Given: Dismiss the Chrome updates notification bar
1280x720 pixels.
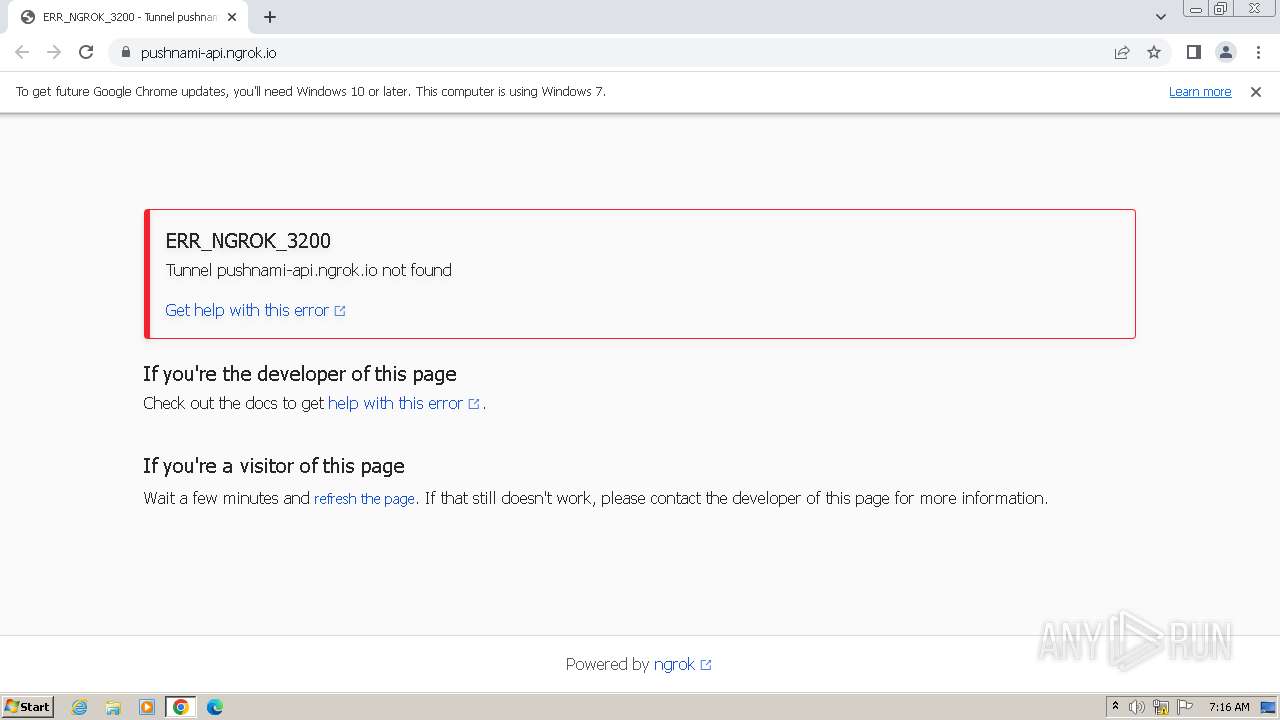Looking at the screenshot, I should [x=1256, y=92].
